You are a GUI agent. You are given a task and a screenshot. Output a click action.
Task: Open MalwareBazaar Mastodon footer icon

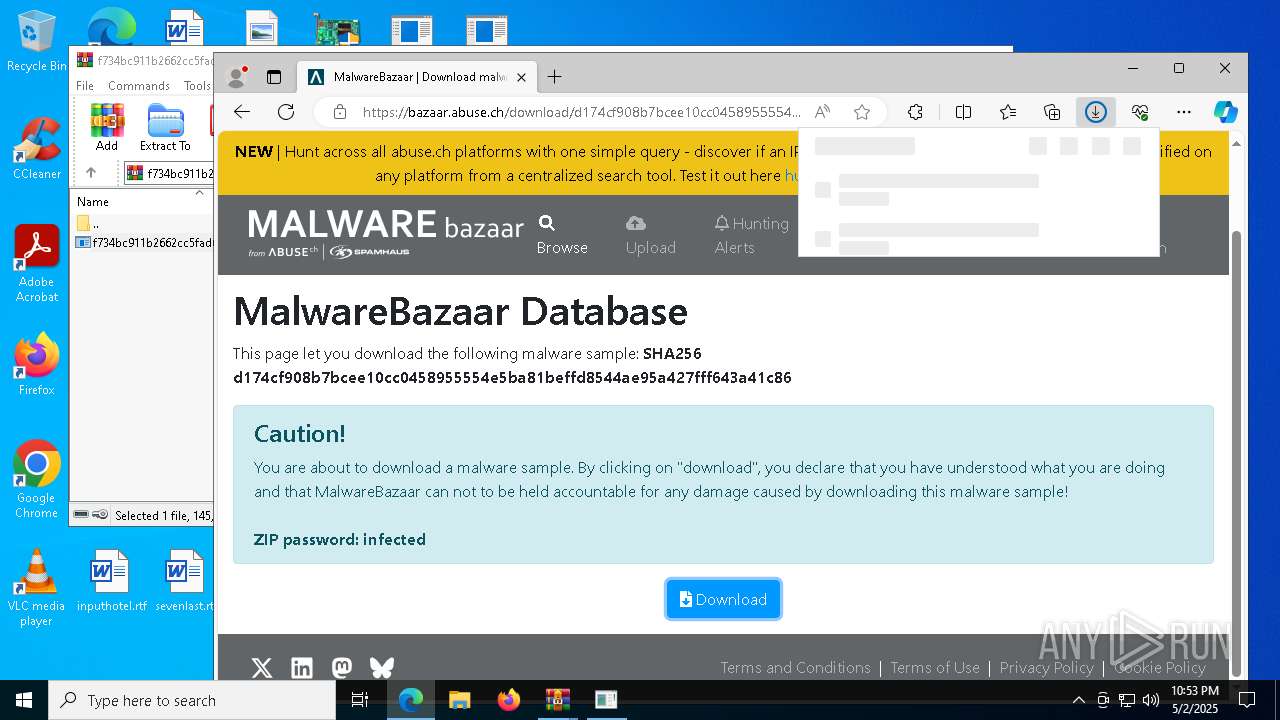pos(342,668)
